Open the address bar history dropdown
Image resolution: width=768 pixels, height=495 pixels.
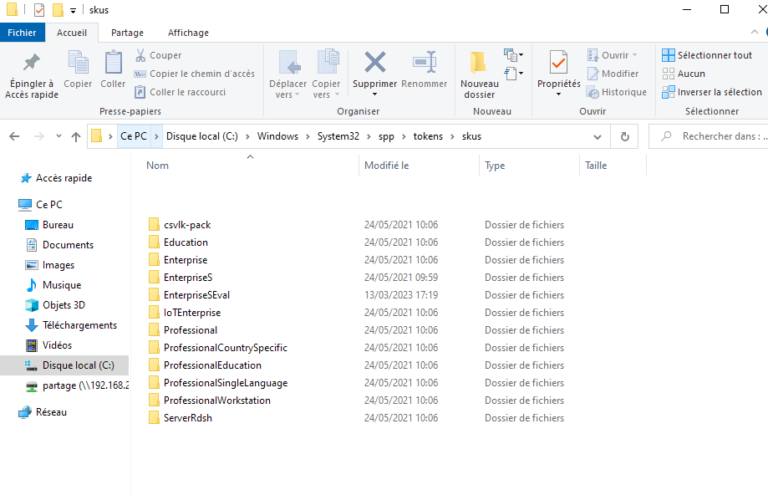coord(600,136)
